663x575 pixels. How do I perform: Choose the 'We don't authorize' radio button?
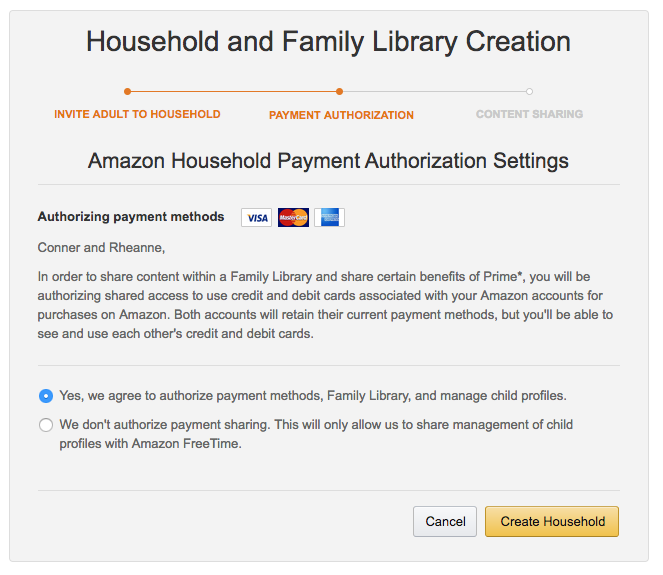[x=46, y=425]
